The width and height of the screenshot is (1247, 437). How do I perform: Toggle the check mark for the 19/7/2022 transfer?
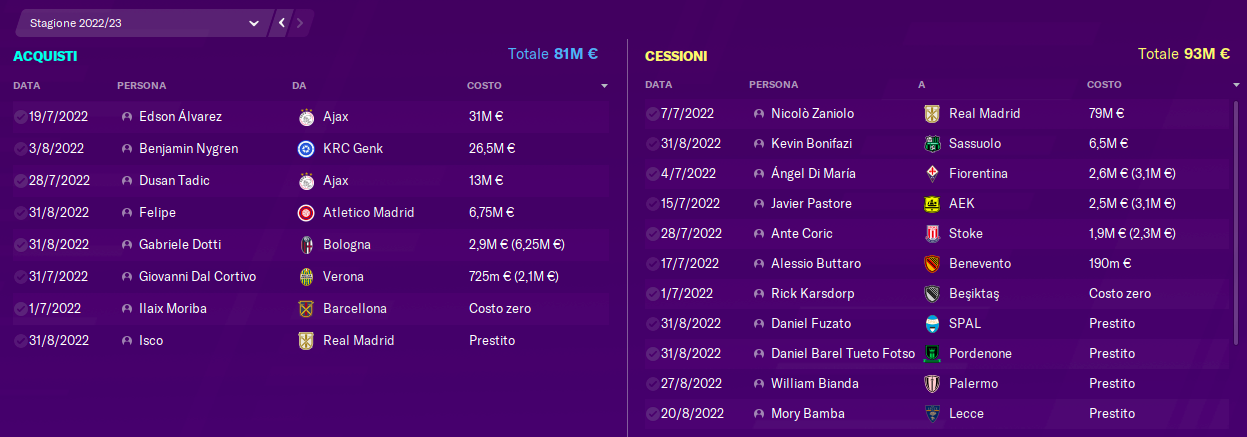(20, 117)
